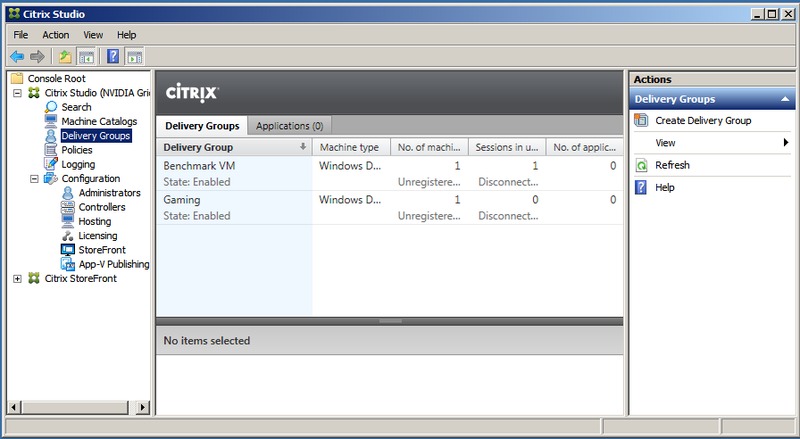Open the Licensing node

coord(97,236)
